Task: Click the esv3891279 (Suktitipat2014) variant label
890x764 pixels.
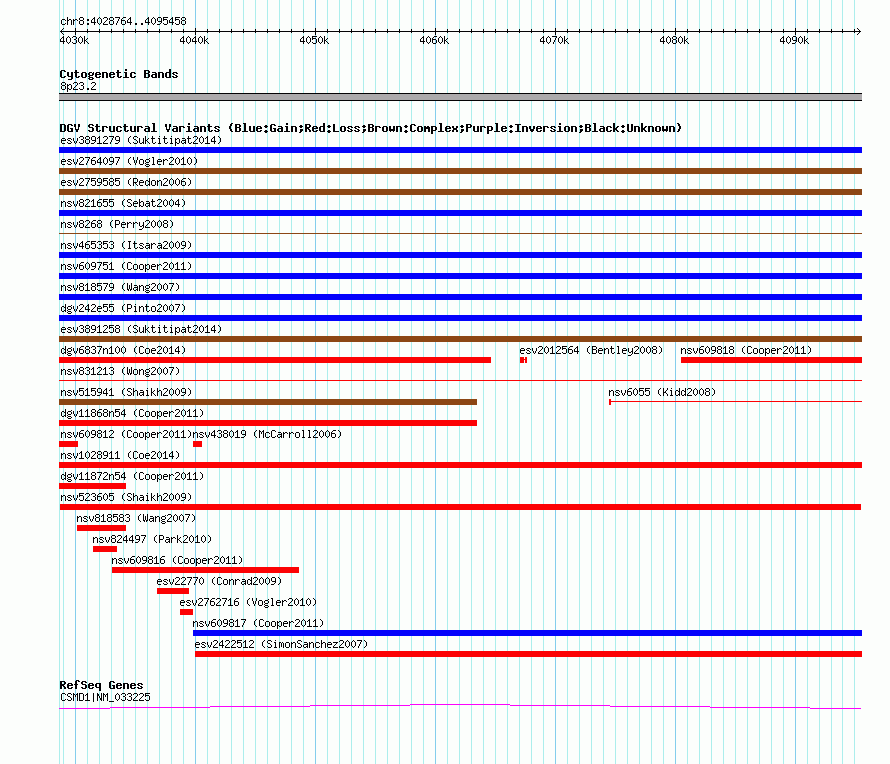Action: pos(141,140)
